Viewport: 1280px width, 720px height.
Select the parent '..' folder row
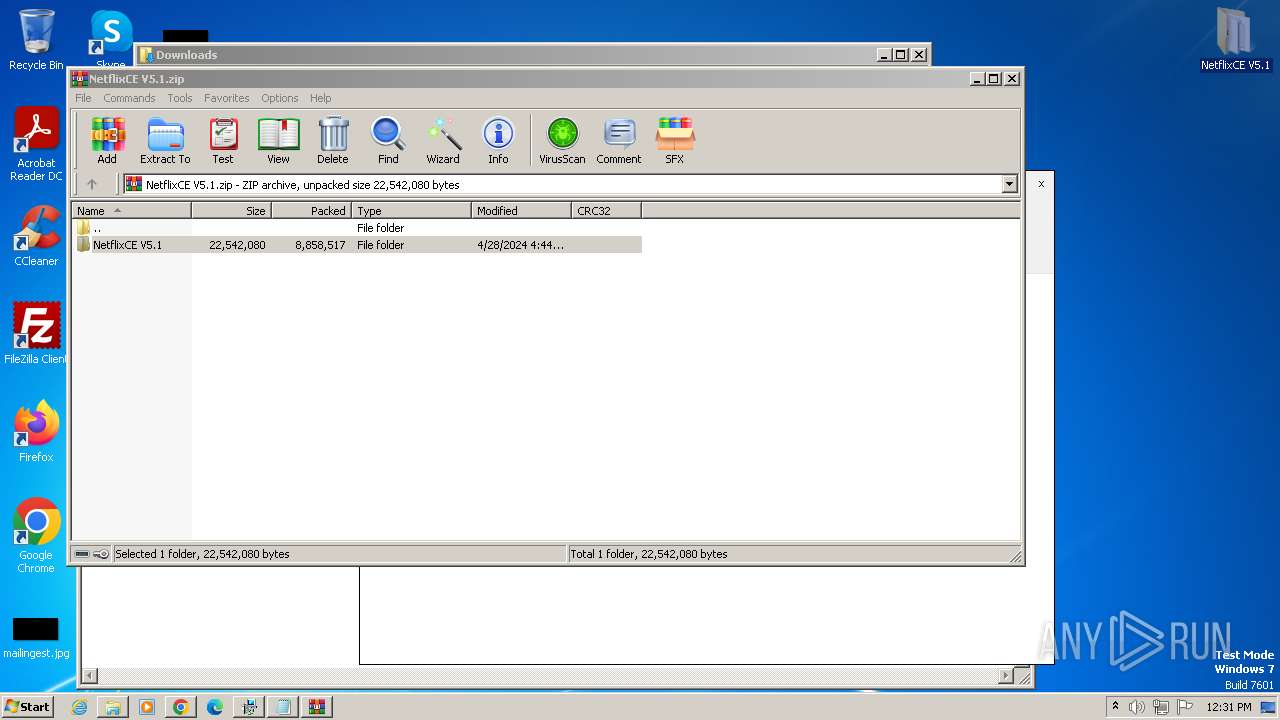click(357, 228)
